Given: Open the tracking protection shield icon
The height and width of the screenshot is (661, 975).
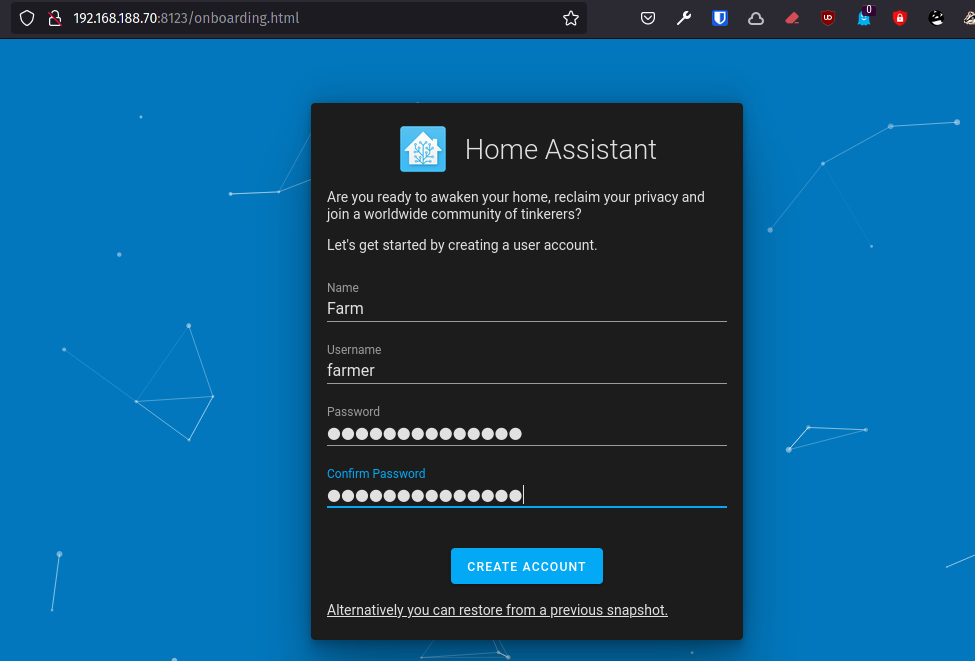Looking at the screenshot, I should pyautogui.click(x=27, y=18).
